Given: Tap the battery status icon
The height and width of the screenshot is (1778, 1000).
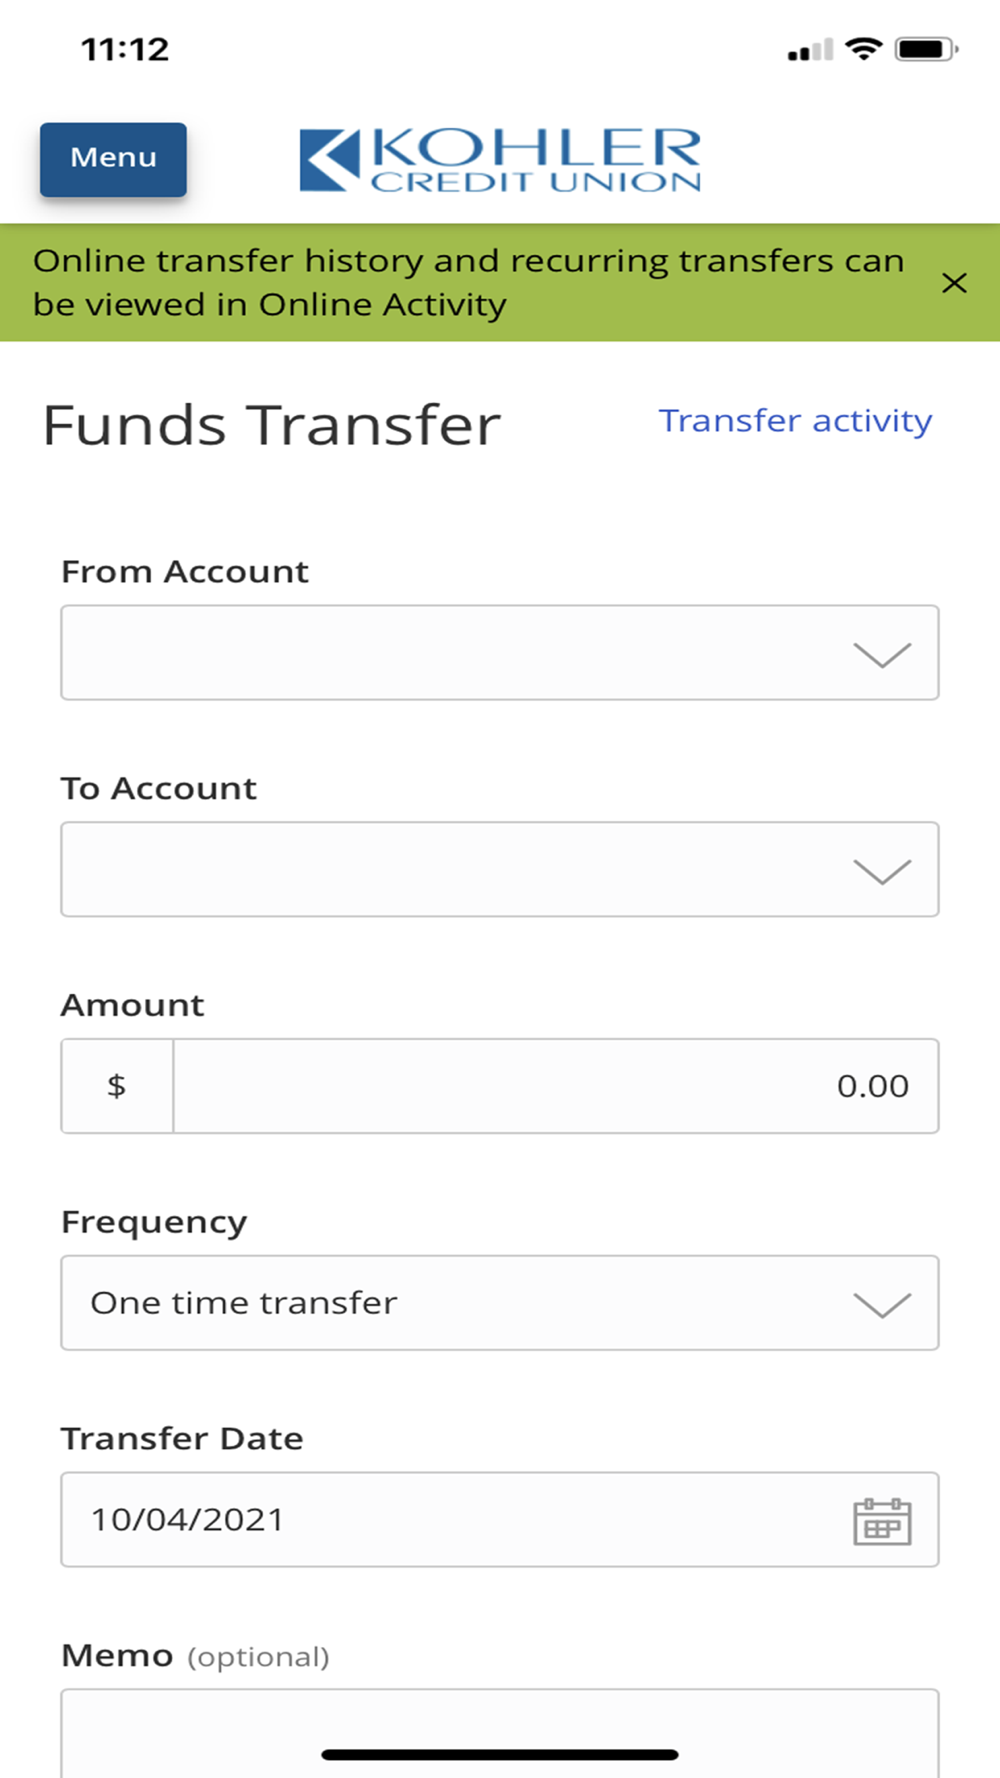Looking at the screenshot, I should (x=926, y=48).
